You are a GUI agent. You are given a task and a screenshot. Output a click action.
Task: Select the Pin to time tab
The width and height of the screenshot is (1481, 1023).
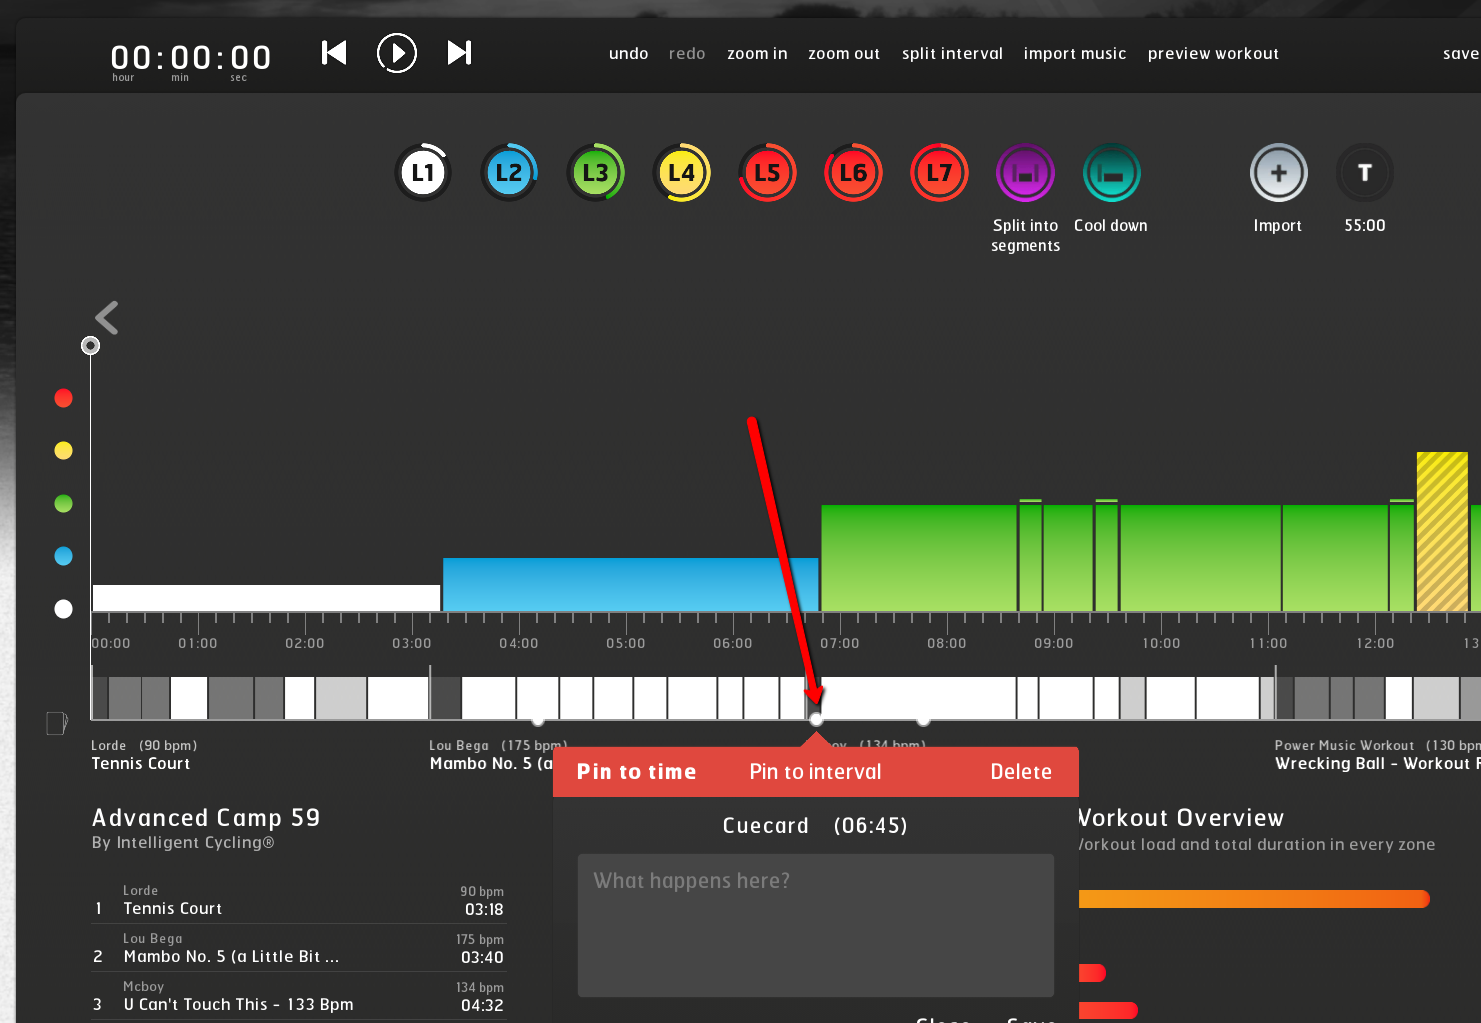click(x=636, y=772)
